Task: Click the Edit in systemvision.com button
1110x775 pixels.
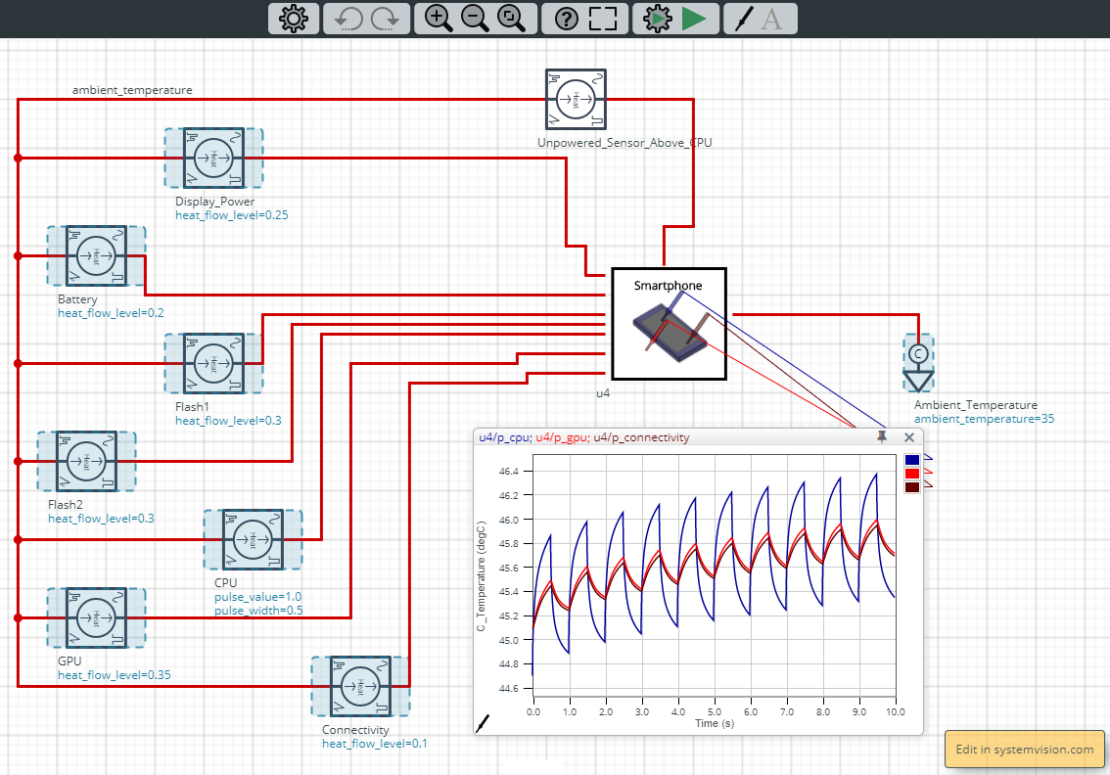Action: pos(1023,748)
